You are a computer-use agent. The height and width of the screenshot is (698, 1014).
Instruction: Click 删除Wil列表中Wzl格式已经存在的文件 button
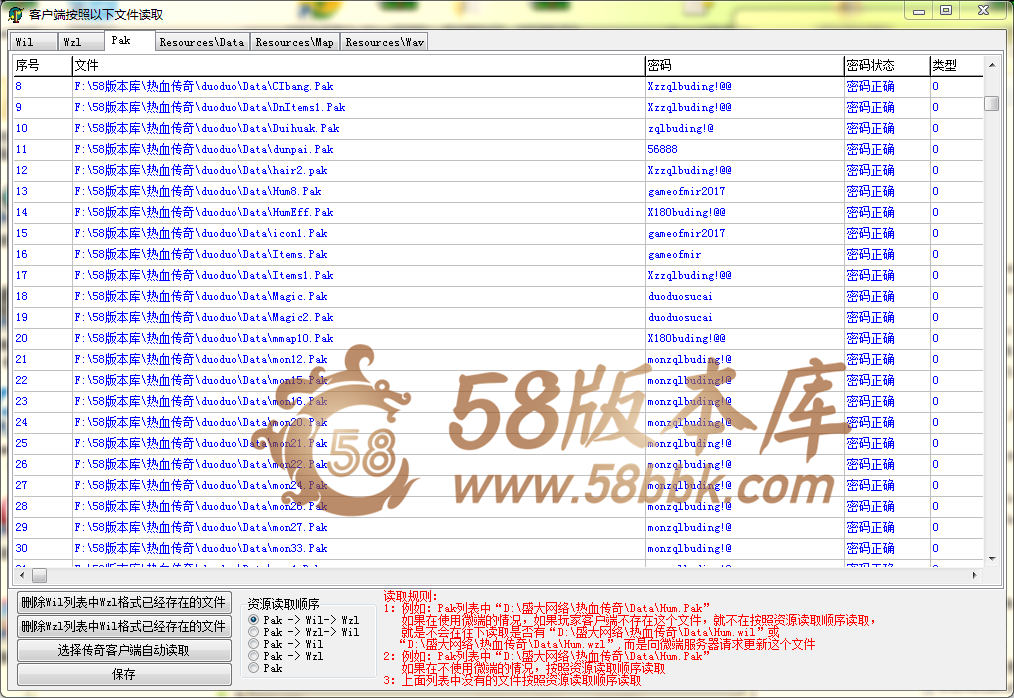(x=124, y=602)
